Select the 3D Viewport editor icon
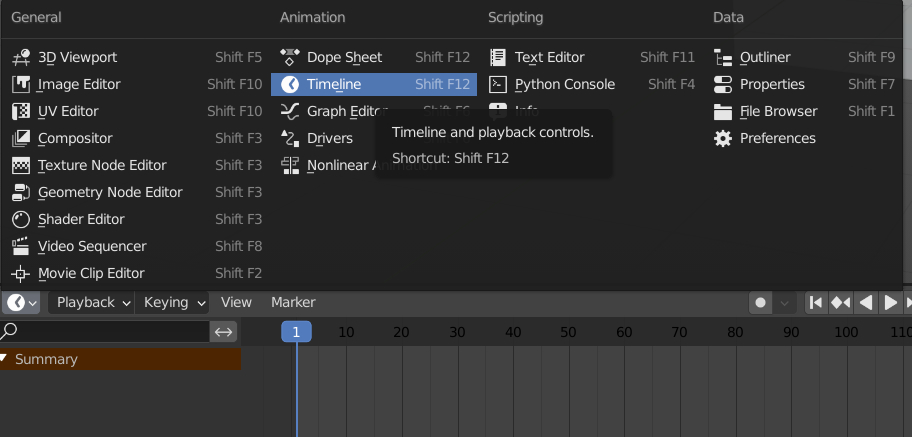Screen dimensions: 912x437 click(21, 58)
